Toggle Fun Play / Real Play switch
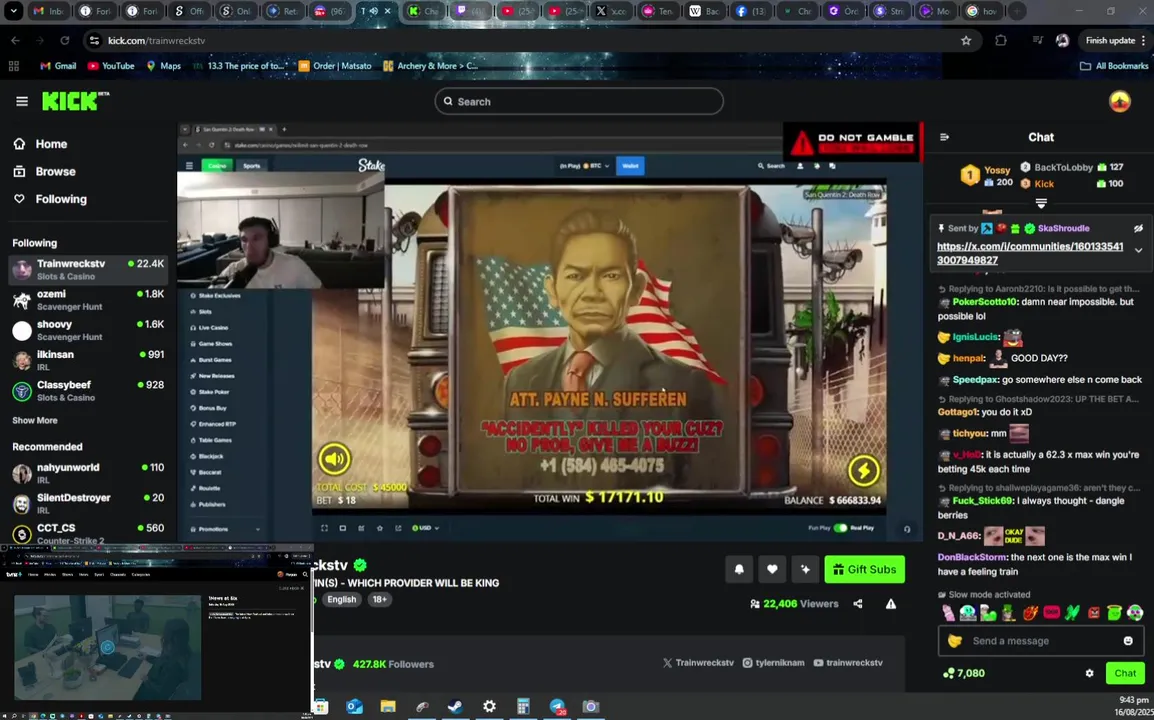Screen dimensions: 1154x720 pyautogui.click(x=840, y=528)
